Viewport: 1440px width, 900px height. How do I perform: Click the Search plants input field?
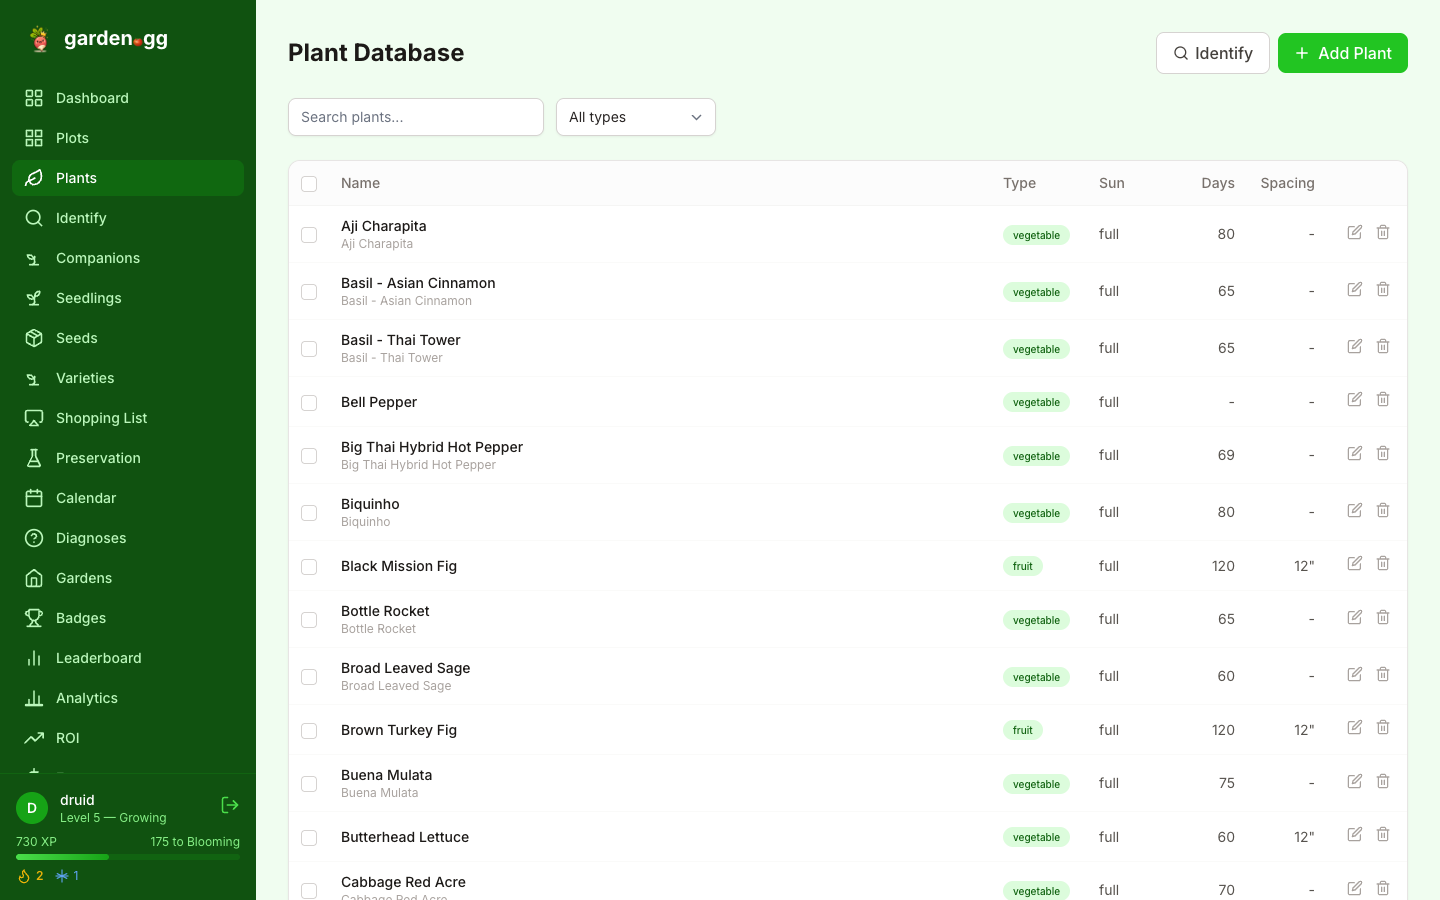coord(416,117)
